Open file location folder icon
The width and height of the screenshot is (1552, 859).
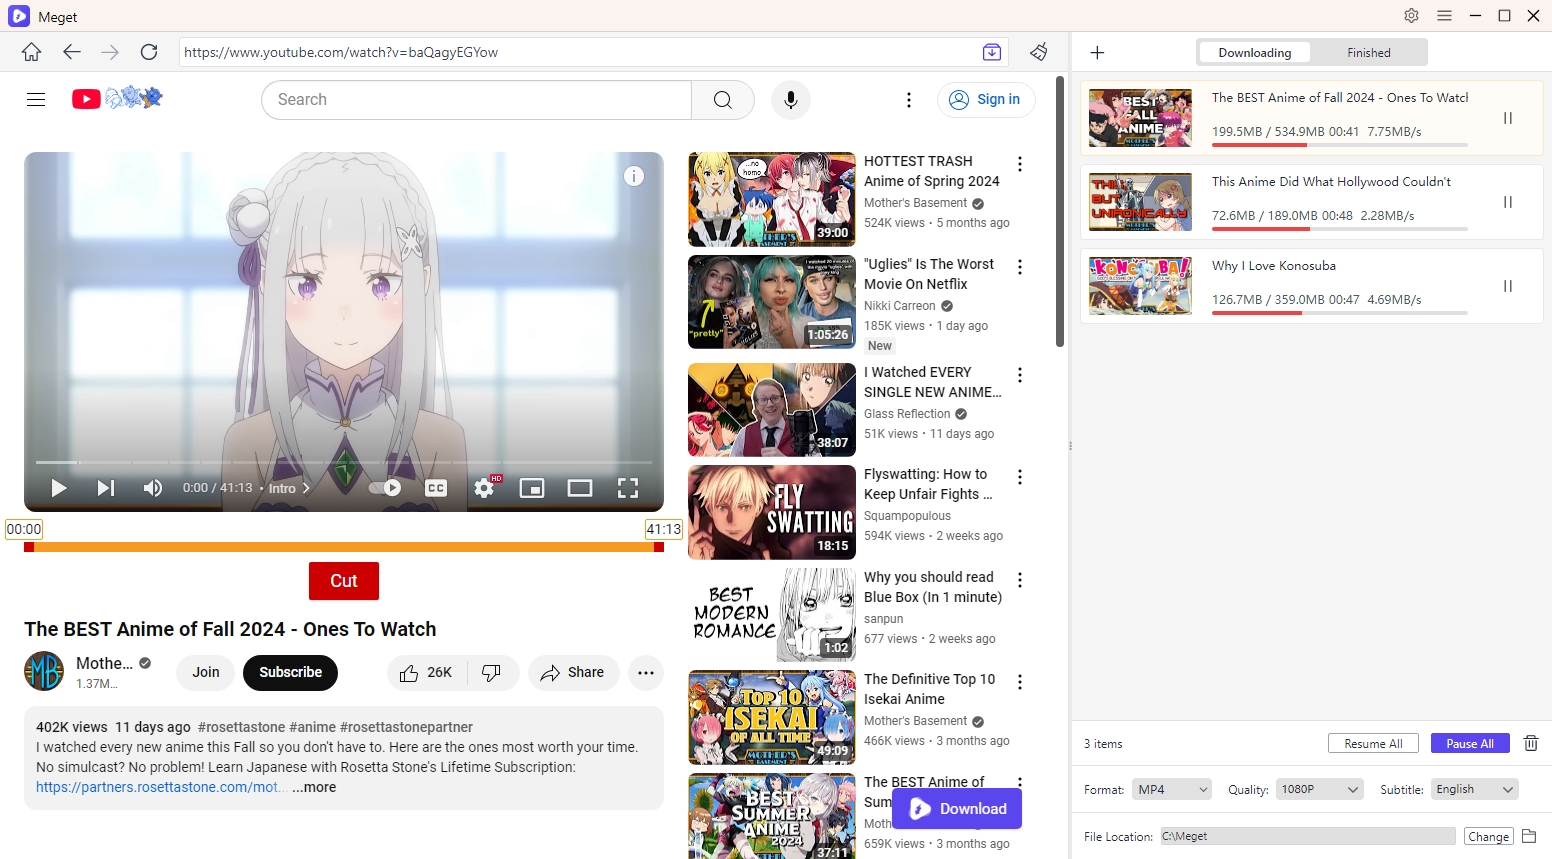(x=1529, y=836)
